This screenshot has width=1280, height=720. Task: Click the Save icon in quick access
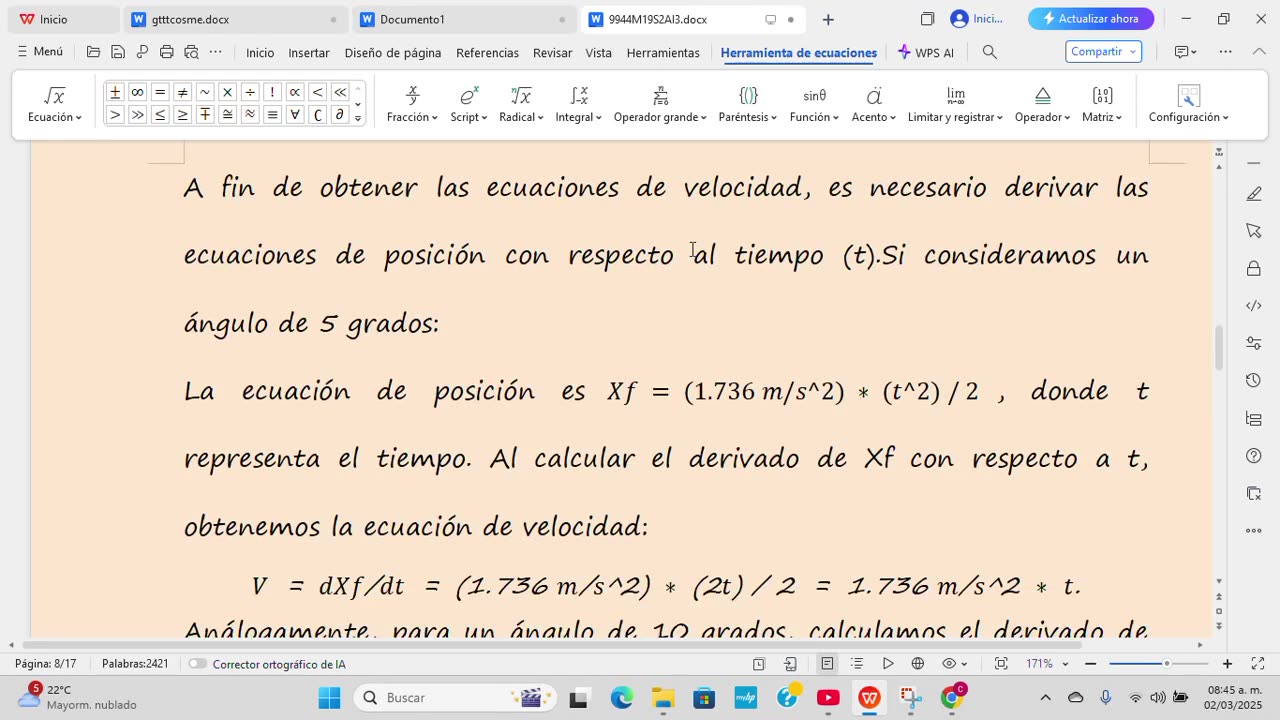pos(117,52)
